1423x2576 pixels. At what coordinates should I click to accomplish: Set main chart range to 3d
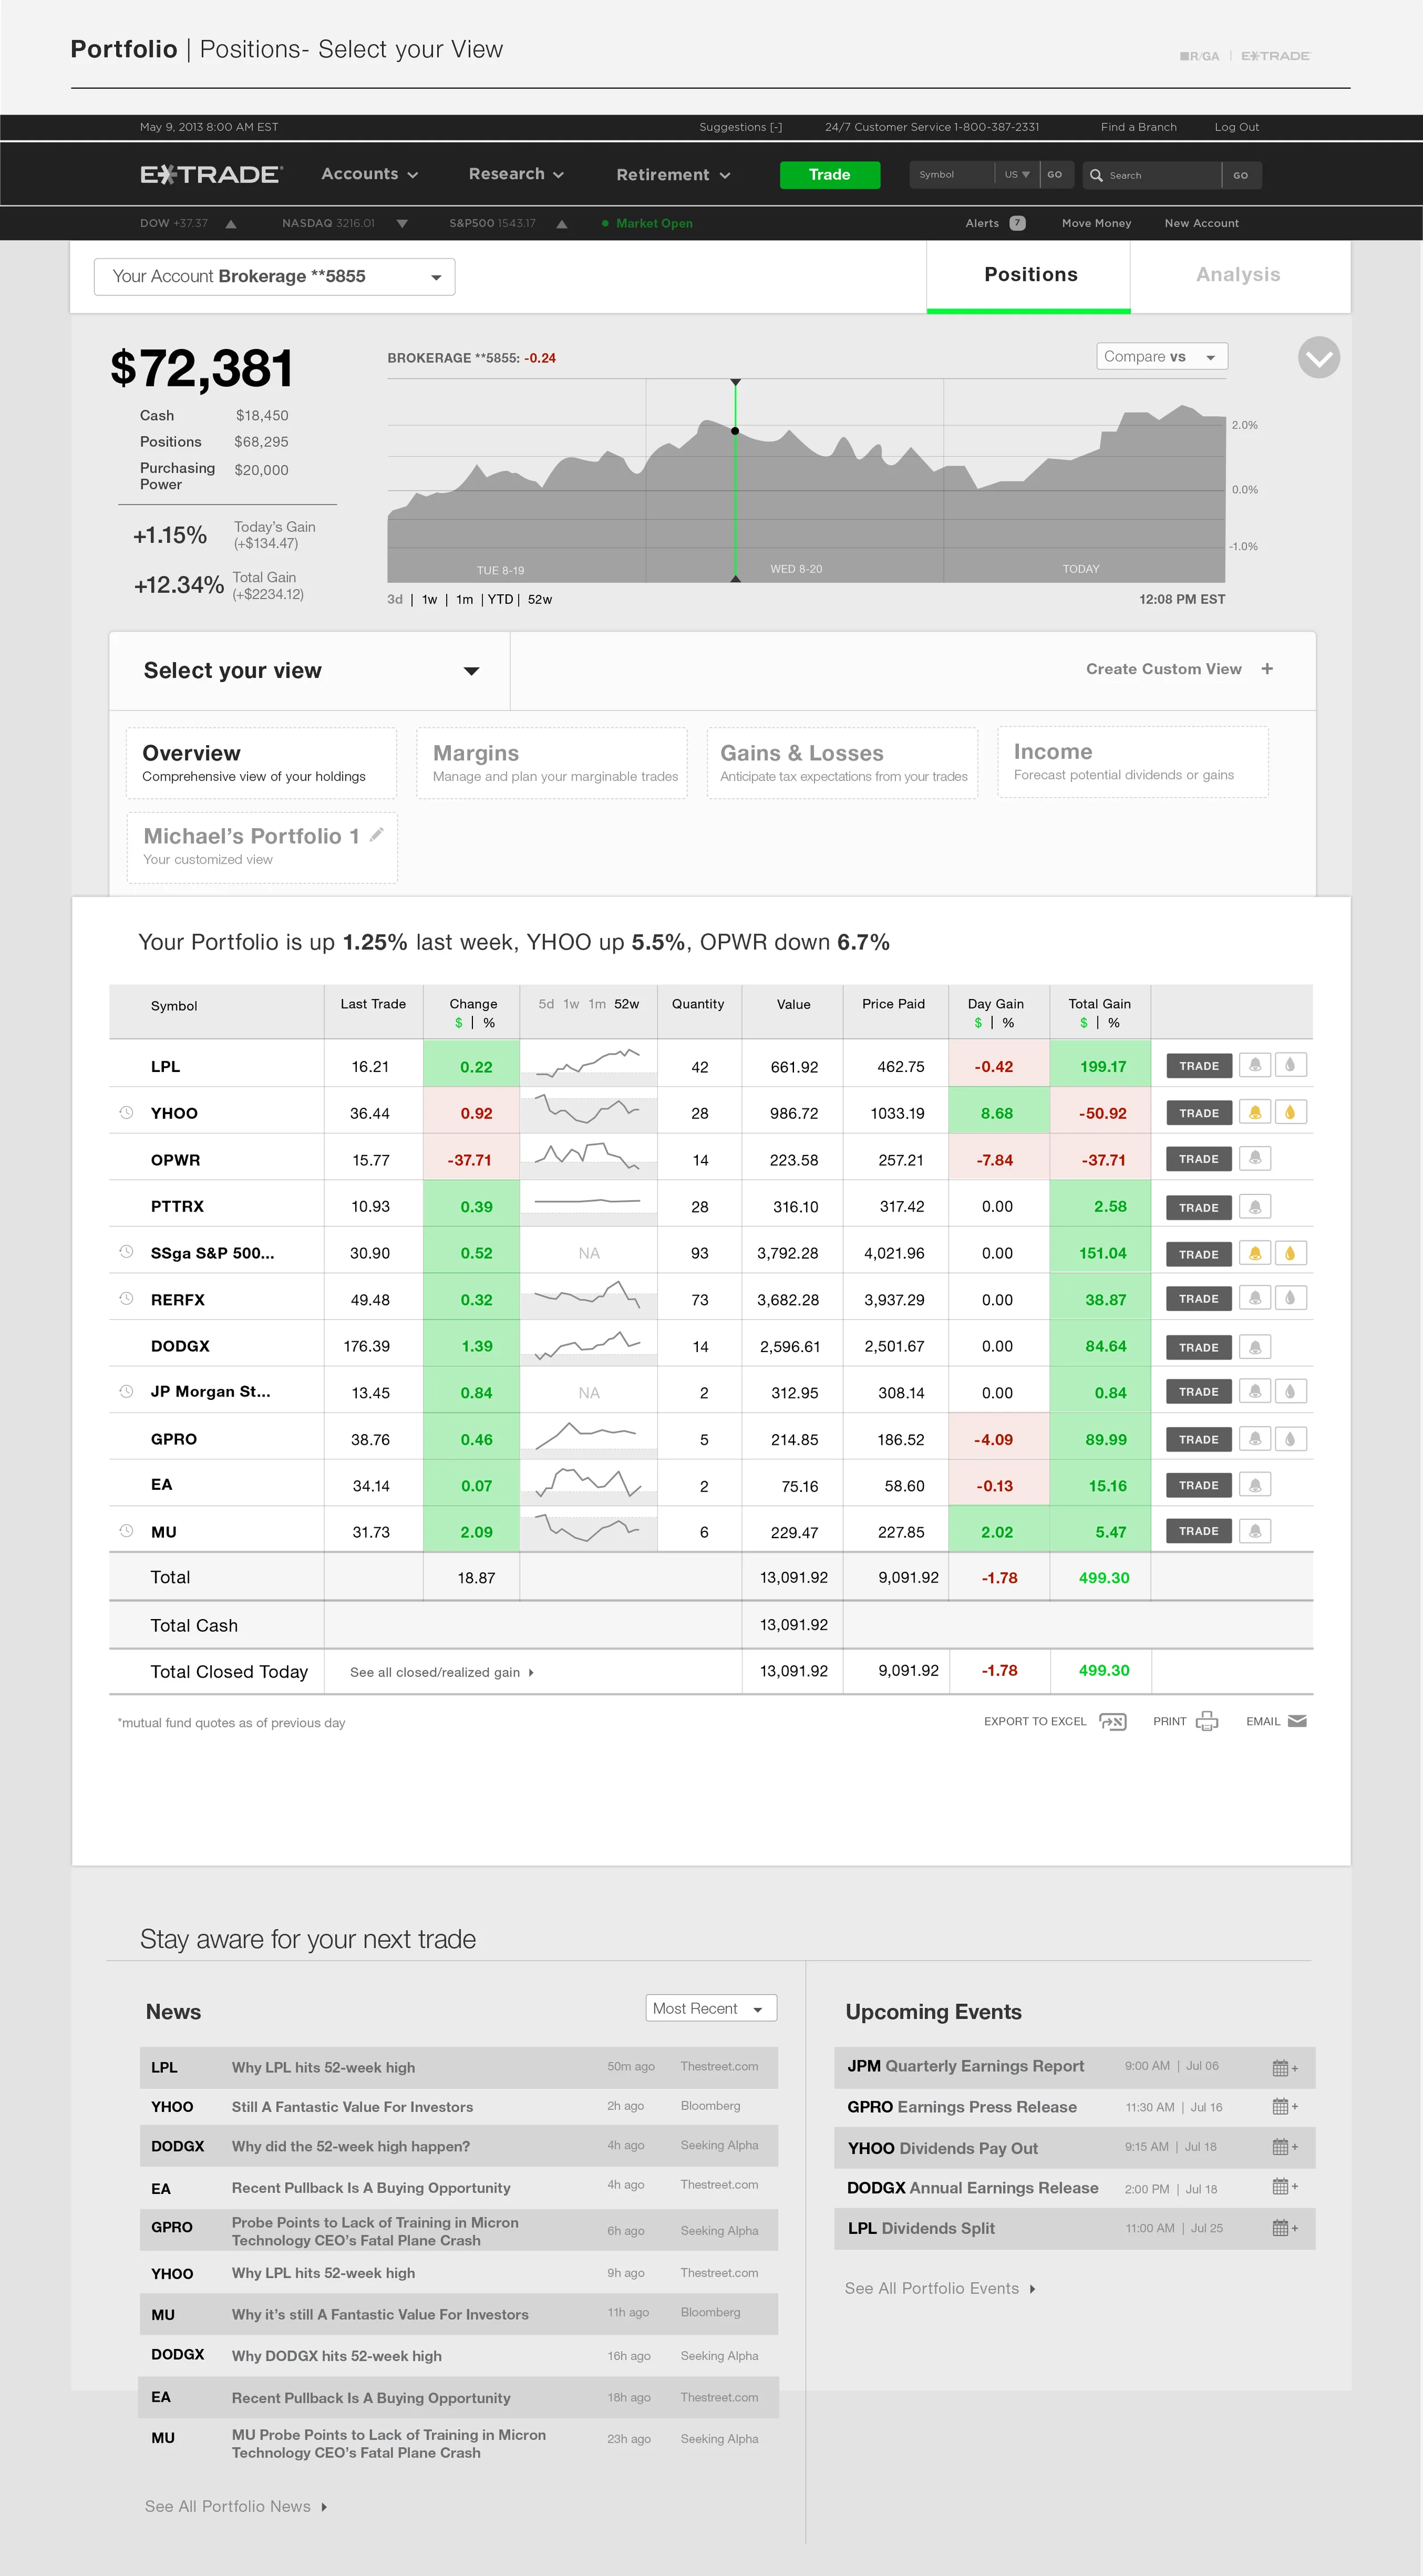(395, 599)
